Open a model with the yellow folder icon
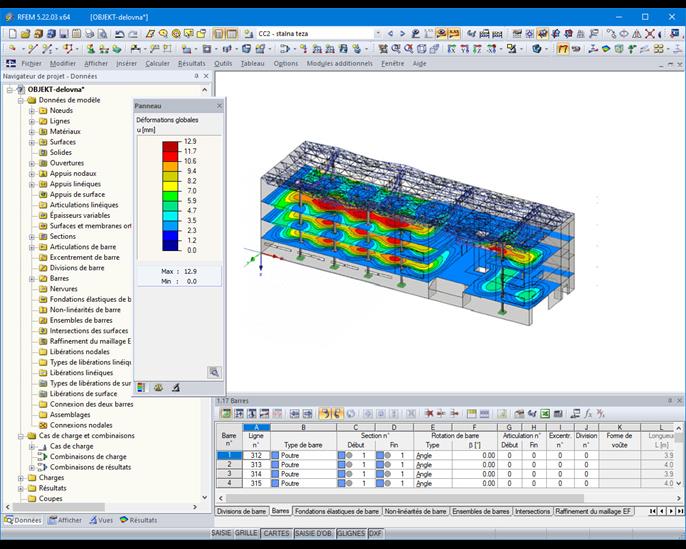Viewport: 686px width, 549px height. click(x=25, y=34)
